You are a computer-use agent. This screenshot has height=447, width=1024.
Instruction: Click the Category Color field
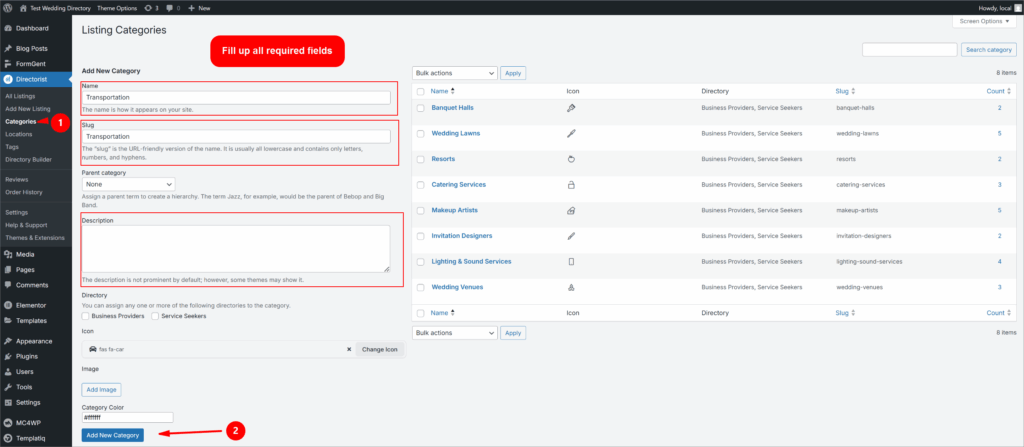coord(128,418)
